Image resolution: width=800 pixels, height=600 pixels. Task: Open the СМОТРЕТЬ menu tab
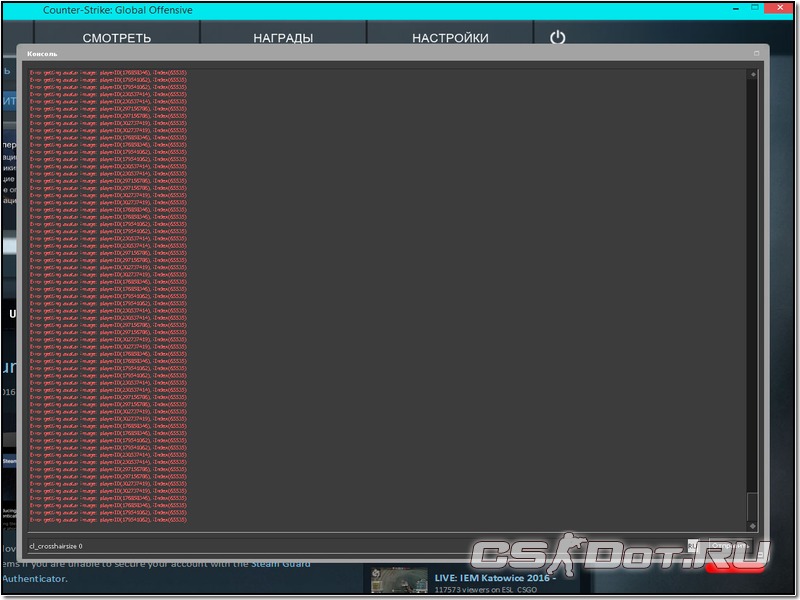click(x=117, y=38)
